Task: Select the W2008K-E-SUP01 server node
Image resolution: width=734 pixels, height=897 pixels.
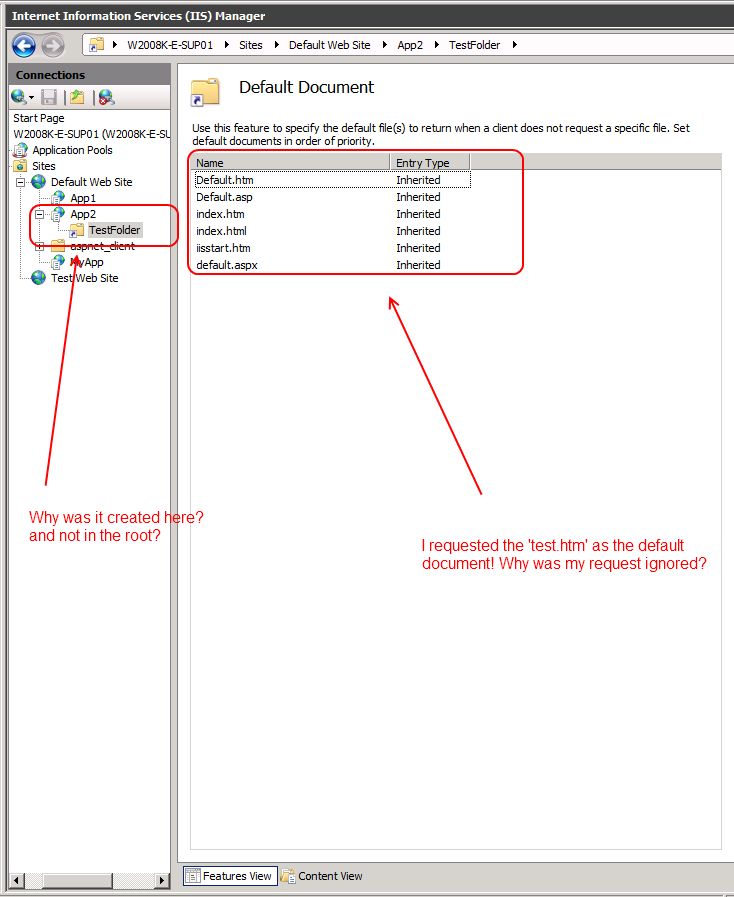Action: tap(92, 134)
